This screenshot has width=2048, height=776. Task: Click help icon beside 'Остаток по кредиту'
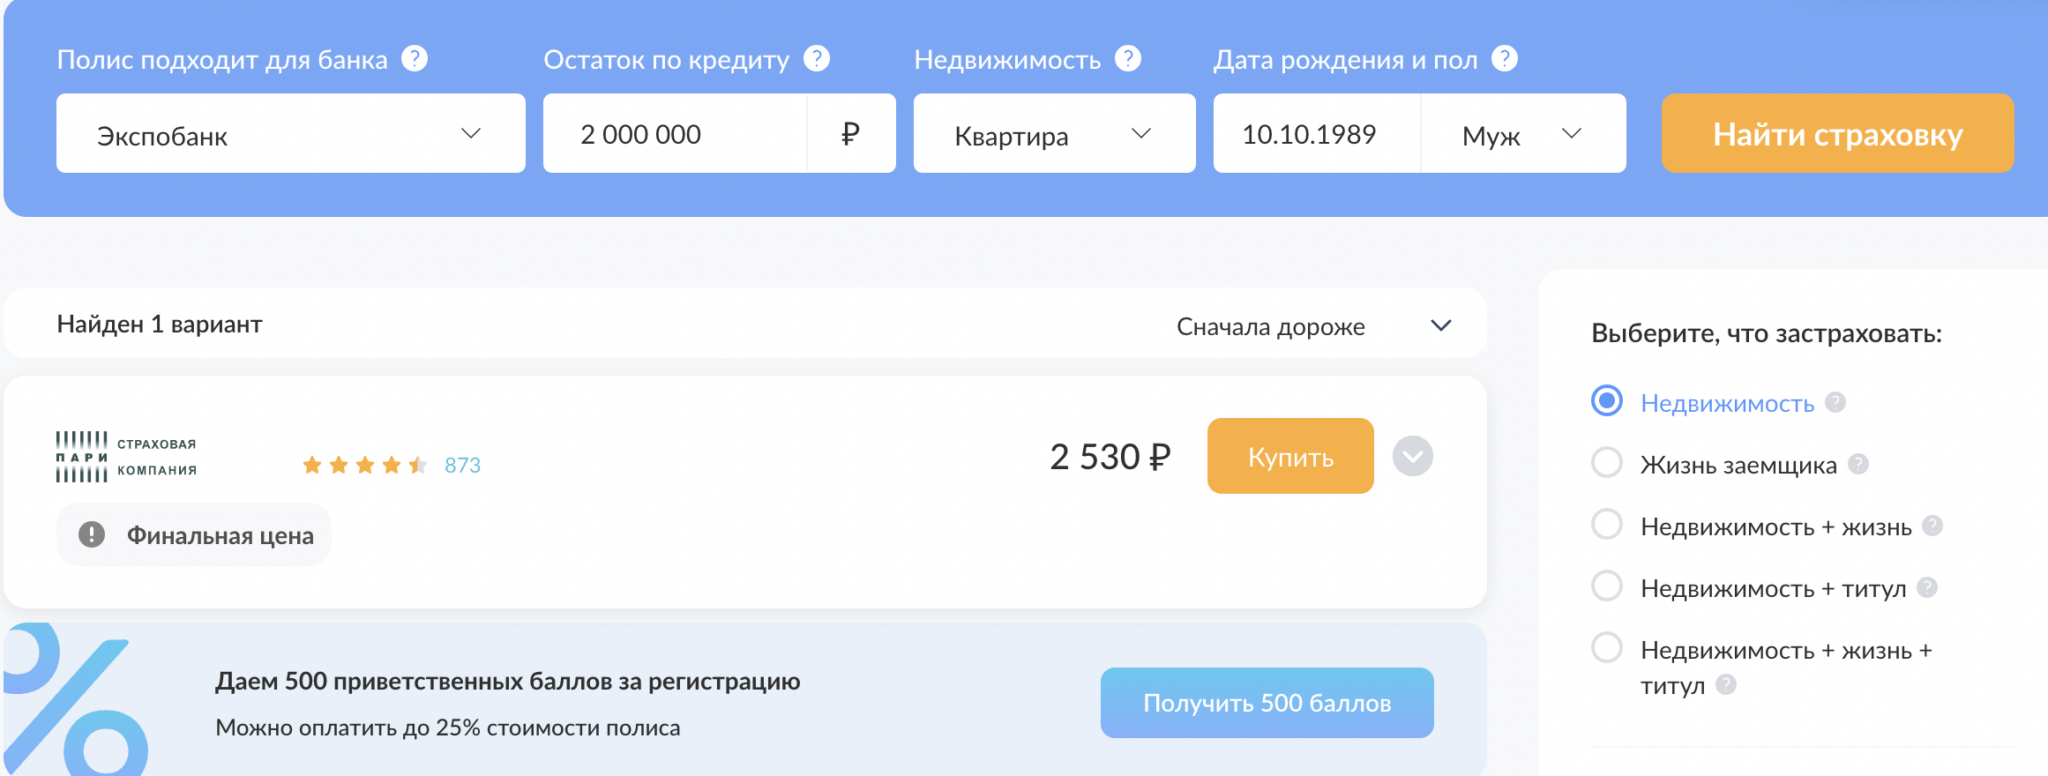pyautogui.click(x=816, y=59)
